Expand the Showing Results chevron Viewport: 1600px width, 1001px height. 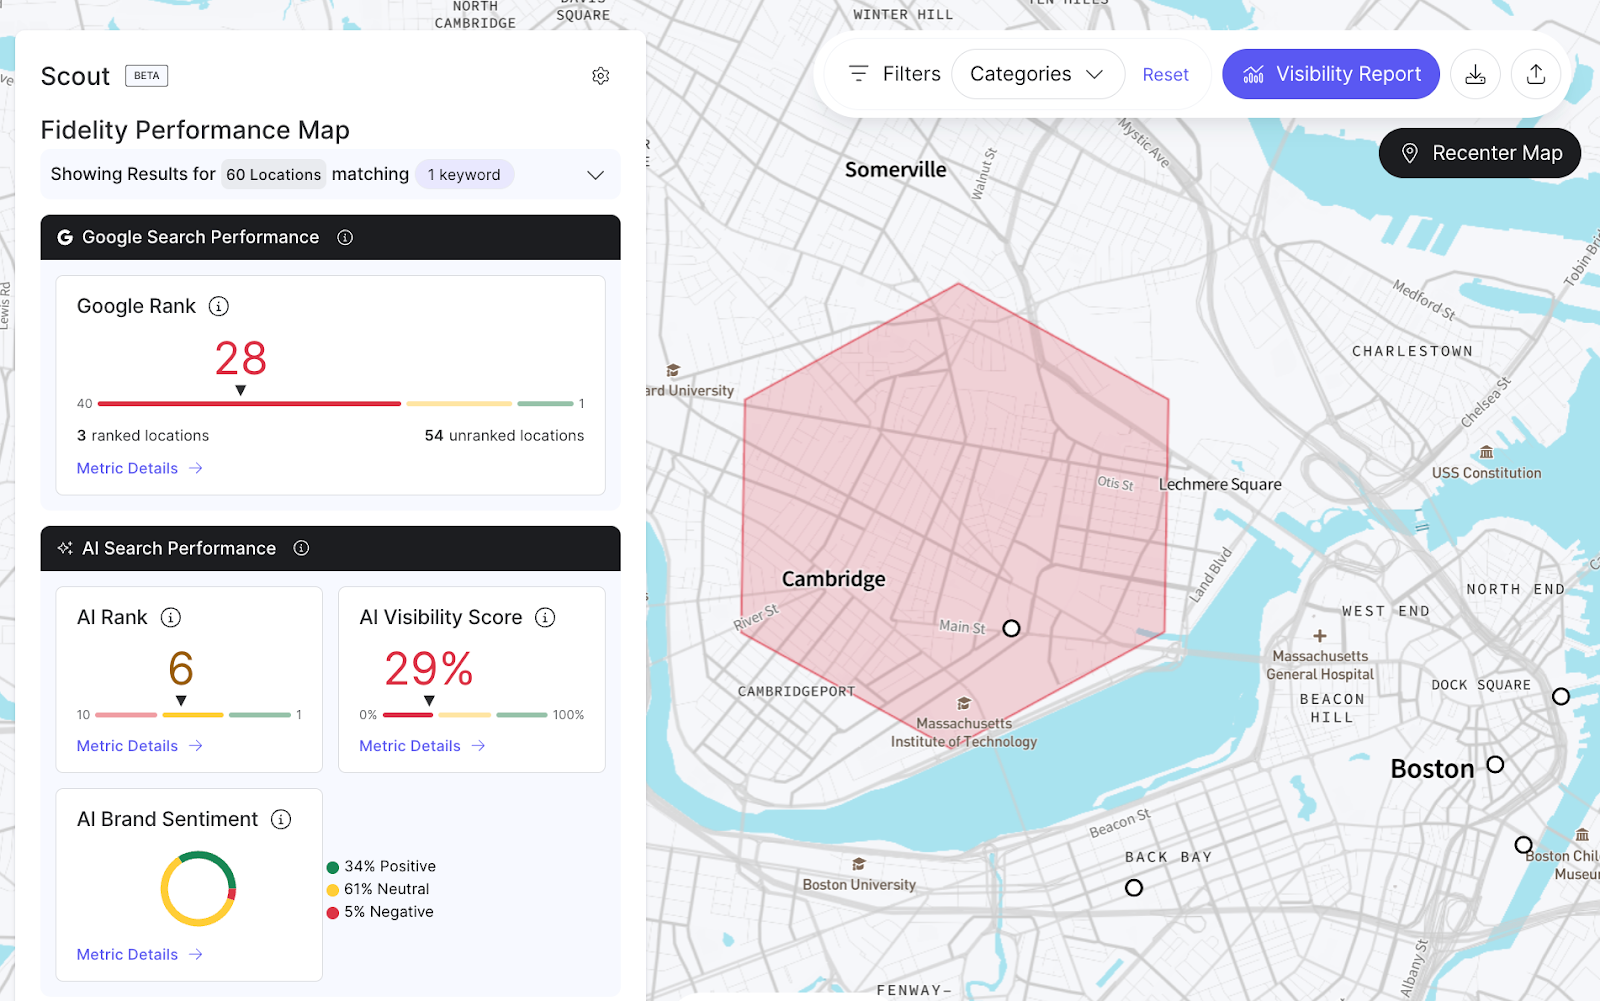(595, 175)
